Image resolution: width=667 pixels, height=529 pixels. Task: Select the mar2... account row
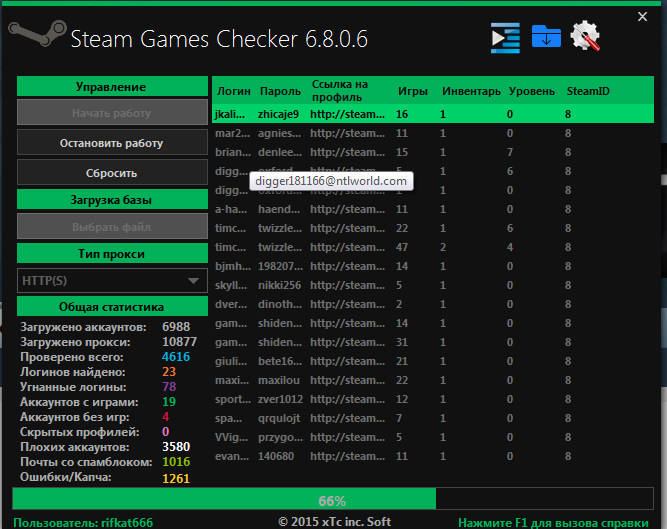tap(433, 133)
